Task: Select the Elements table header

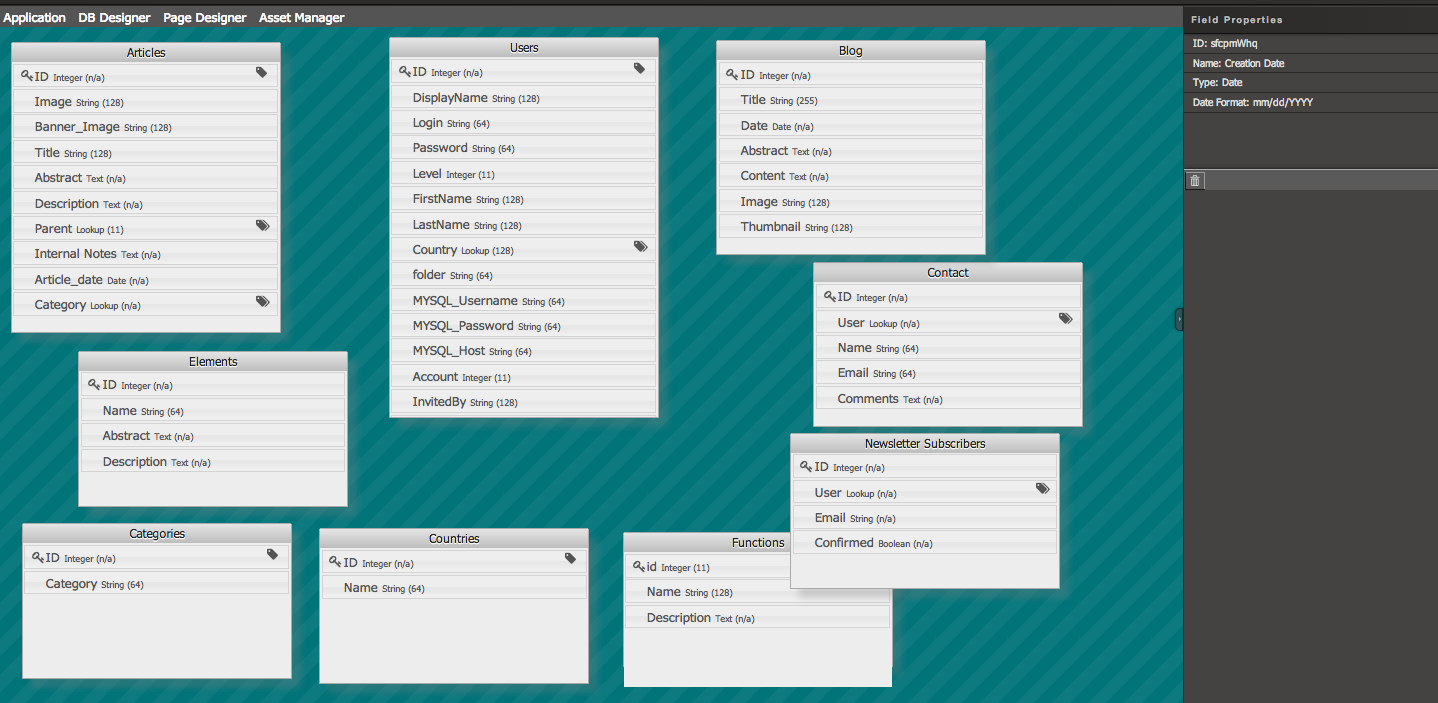Action: click(x=213, y=361)
